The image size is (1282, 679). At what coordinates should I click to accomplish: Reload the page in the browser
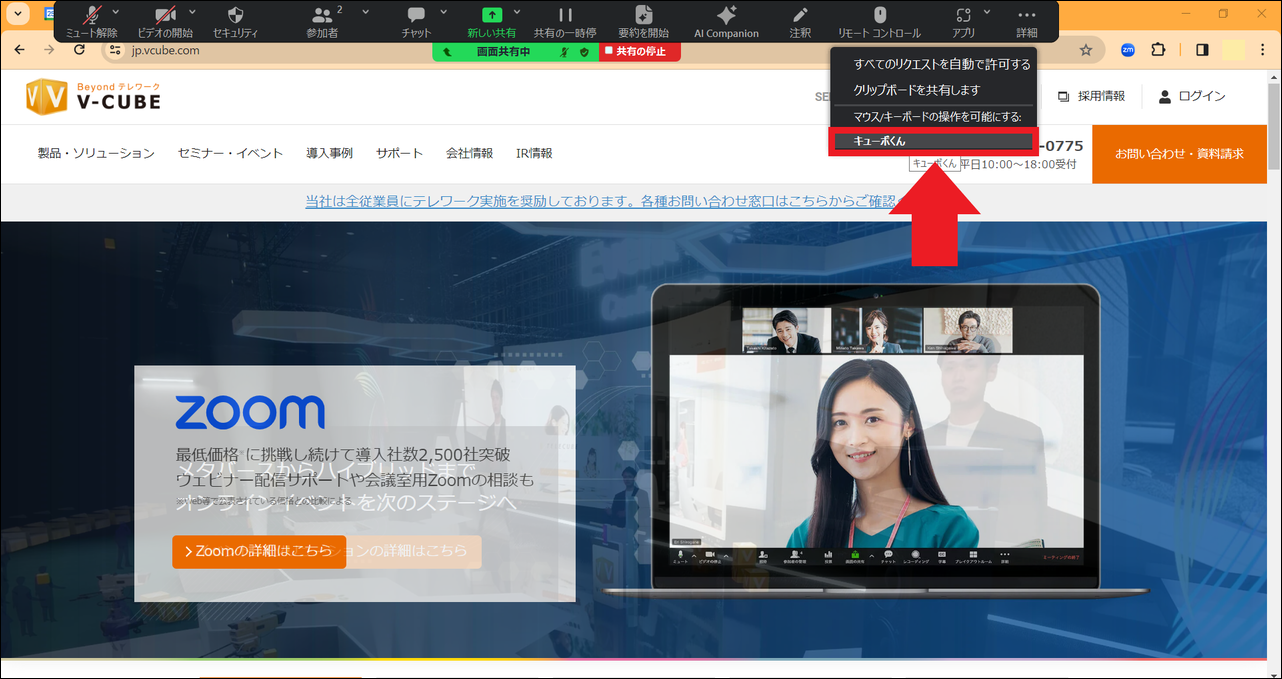point(80,50)
